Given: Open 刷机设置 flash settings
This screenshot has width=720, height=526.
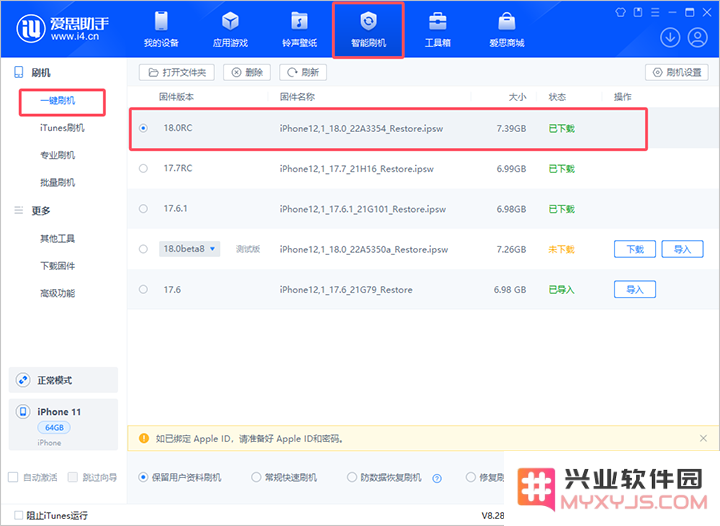Looking at the screenshot, I should pos(677,73).
